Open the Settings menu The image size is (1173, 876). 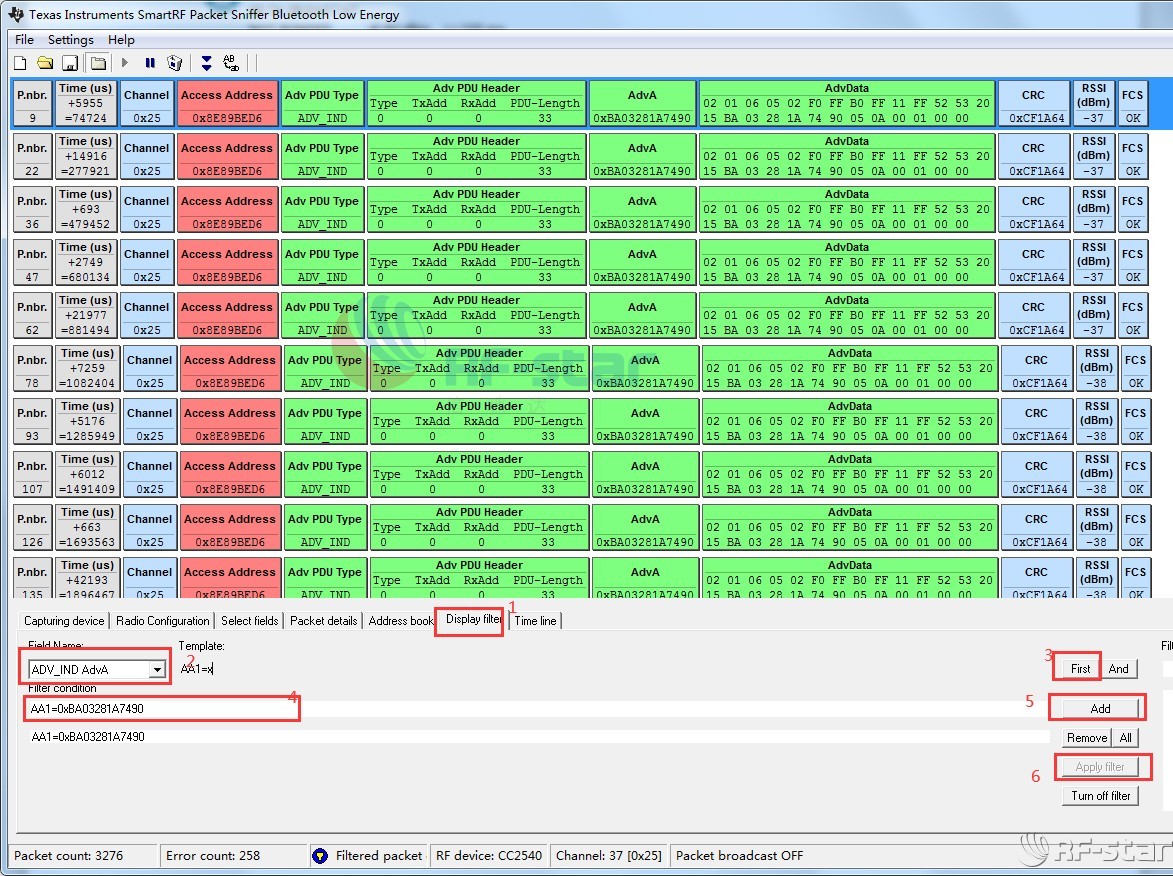click(71, 40)
